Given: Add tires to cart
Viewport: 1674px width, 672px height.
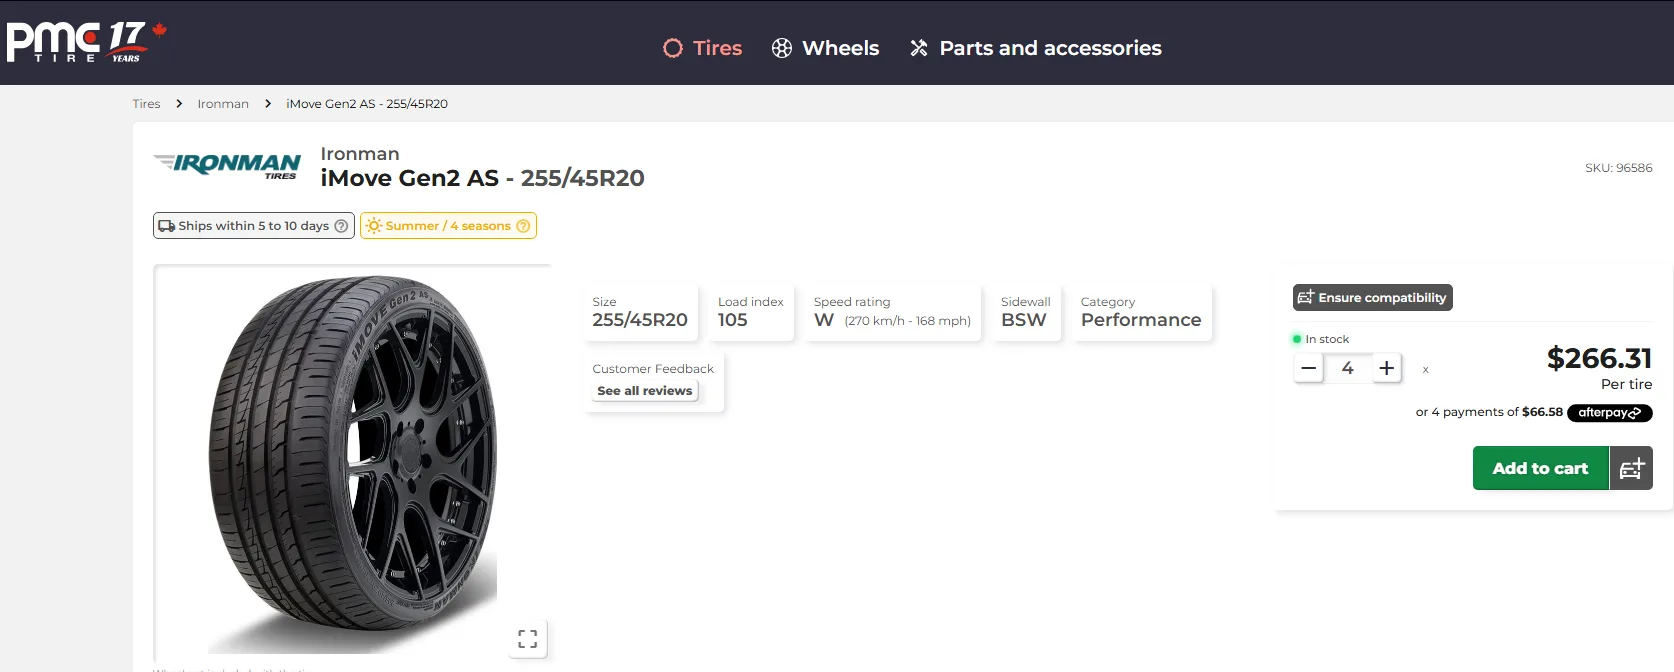Looking at the screenshot, I should pyautogui.click(x=1540, y=468).
